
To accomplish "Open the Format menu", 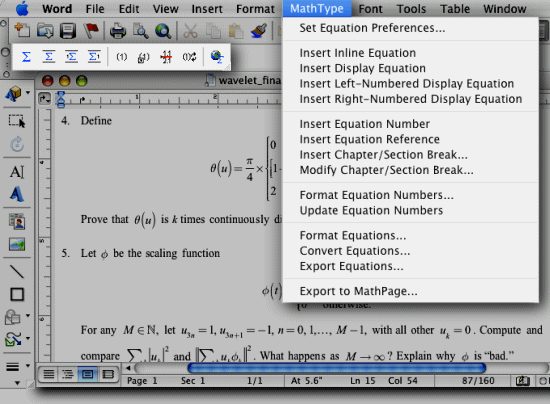I will pyautogui.click(x=255, y=8).
